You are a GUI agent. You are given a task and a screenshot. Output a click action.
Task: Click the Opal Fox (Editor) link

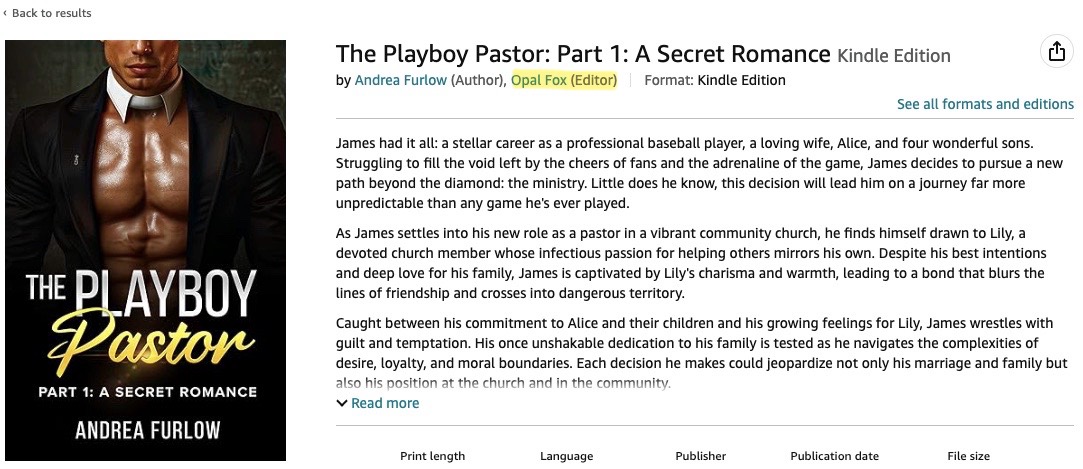[564, 80]
